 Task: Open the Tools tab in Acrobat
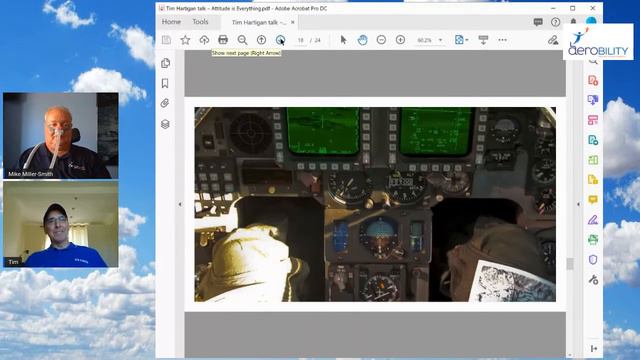pyautogui.click(x=200, y=22)
